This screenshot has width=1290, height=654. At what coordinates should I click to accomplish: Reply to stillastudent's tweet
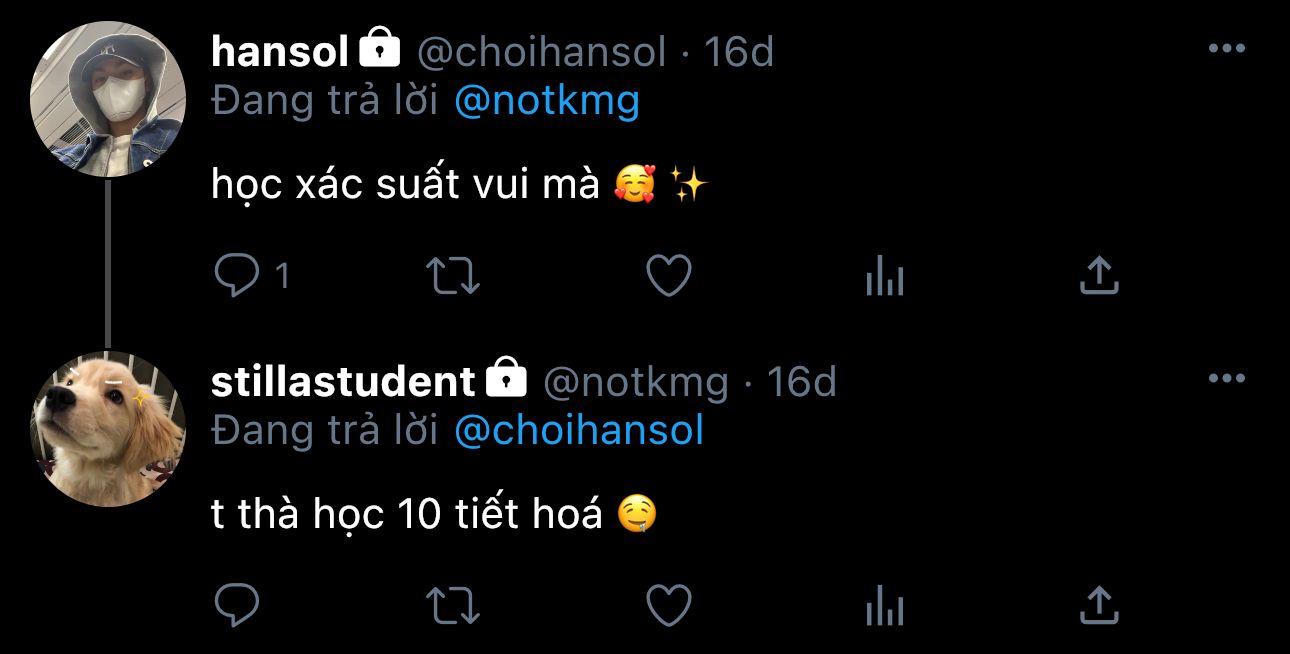click(x=237, y=605)
